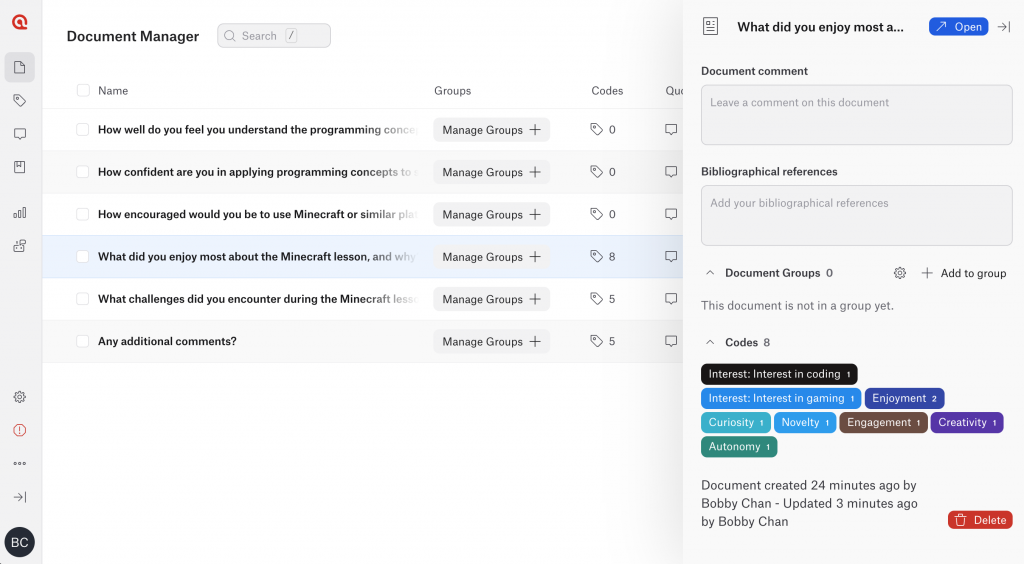Collapse the Document Groups section
This screenshot has height=564, width=1024.
710,273
